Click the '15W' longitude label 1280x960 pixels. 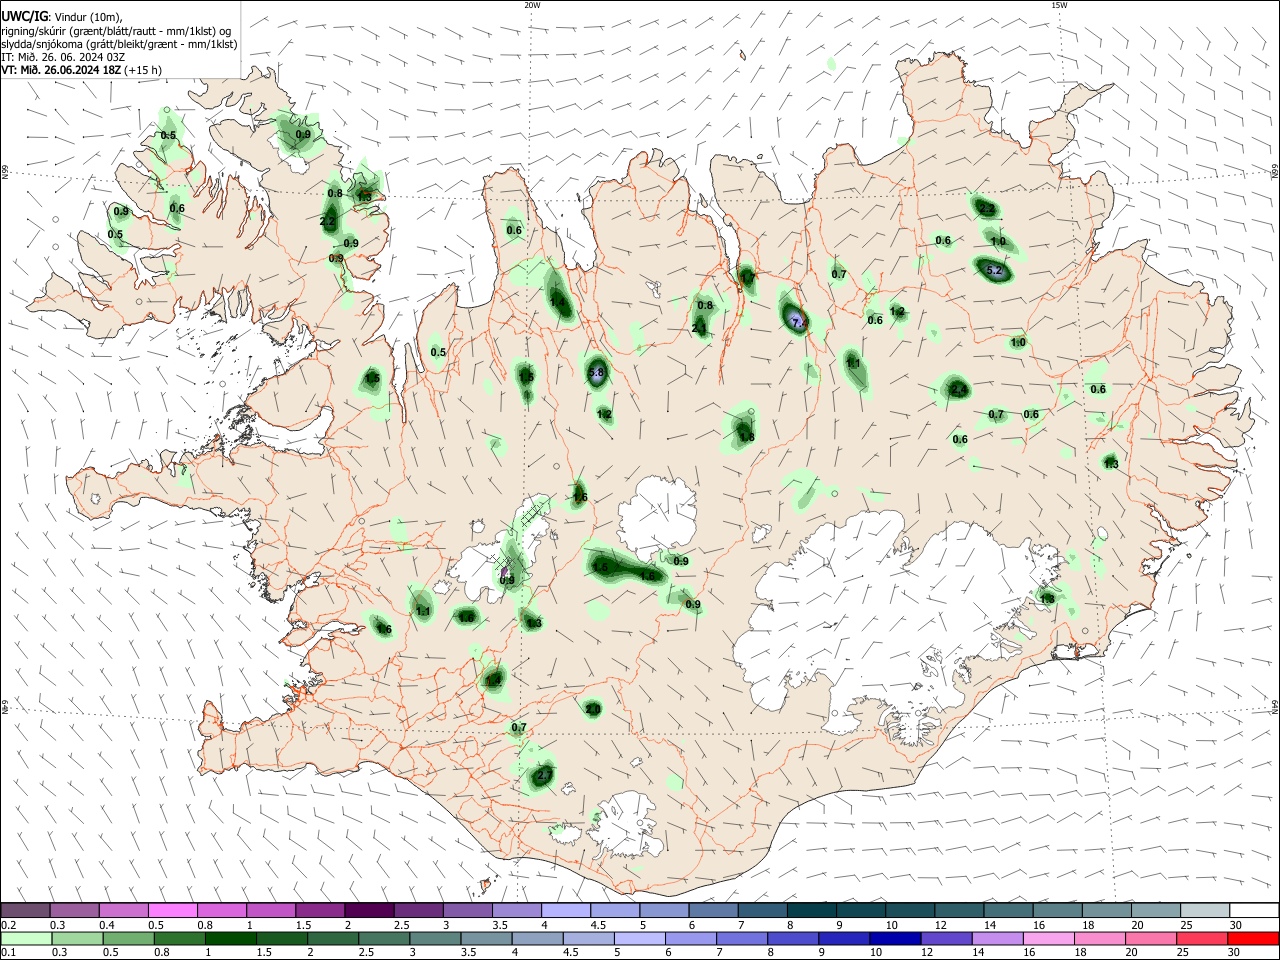(x=1058, y=5)
